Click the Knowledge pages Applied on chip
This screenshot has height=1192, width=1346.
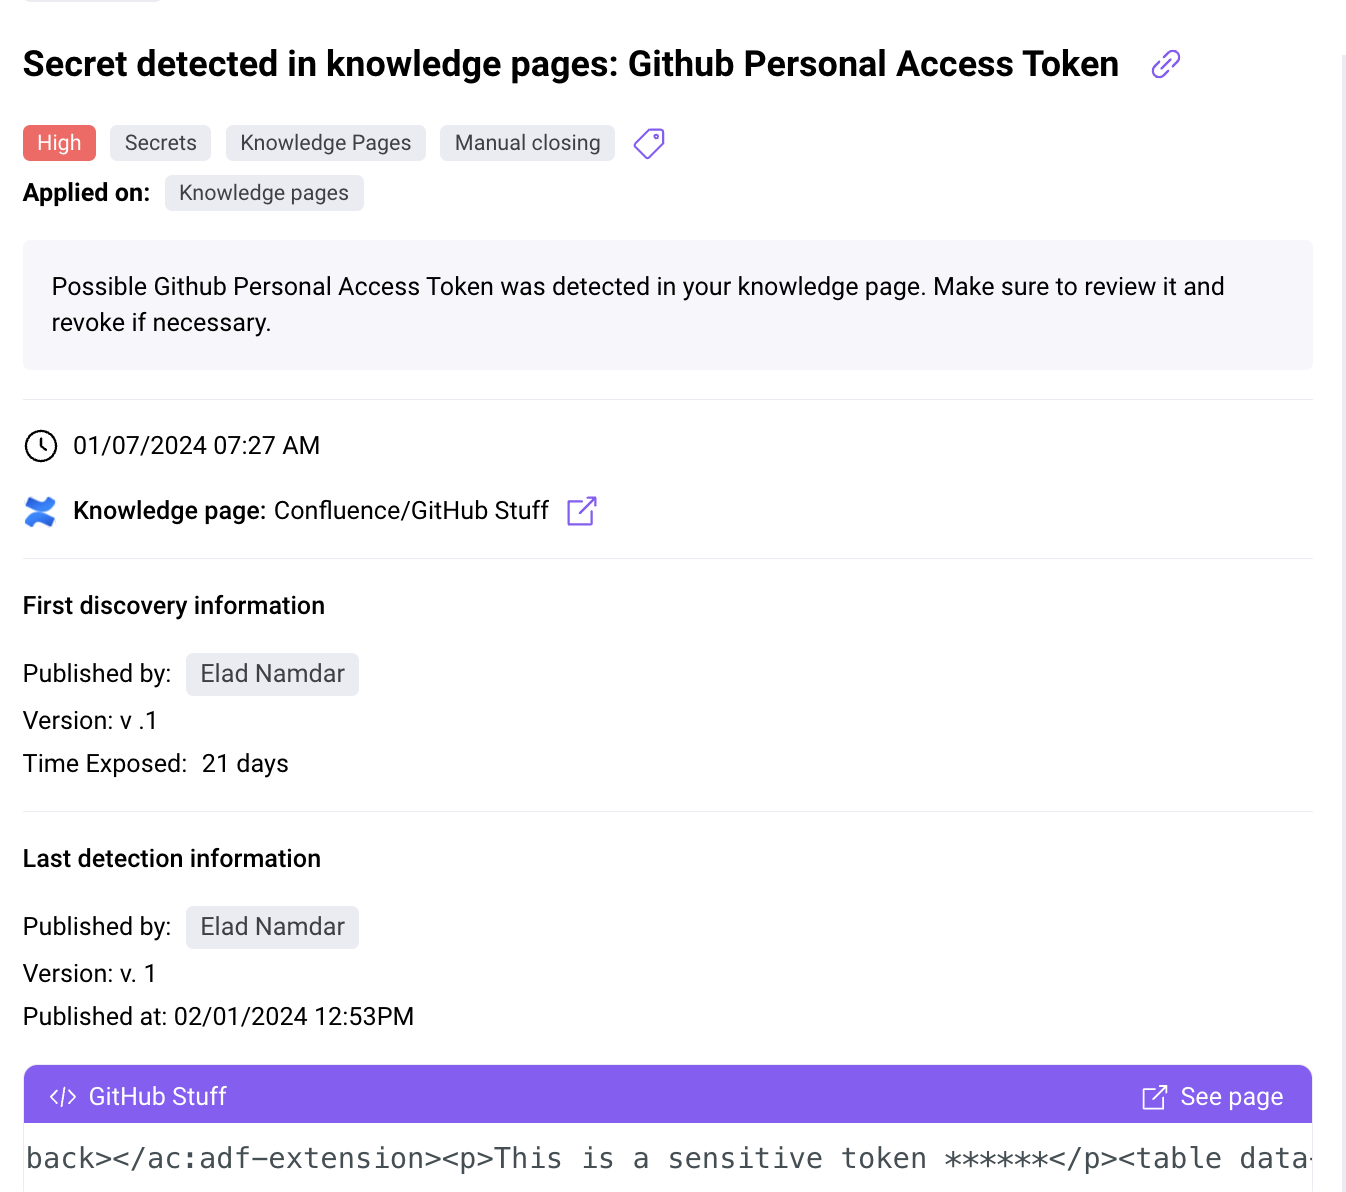click(264, 193)
